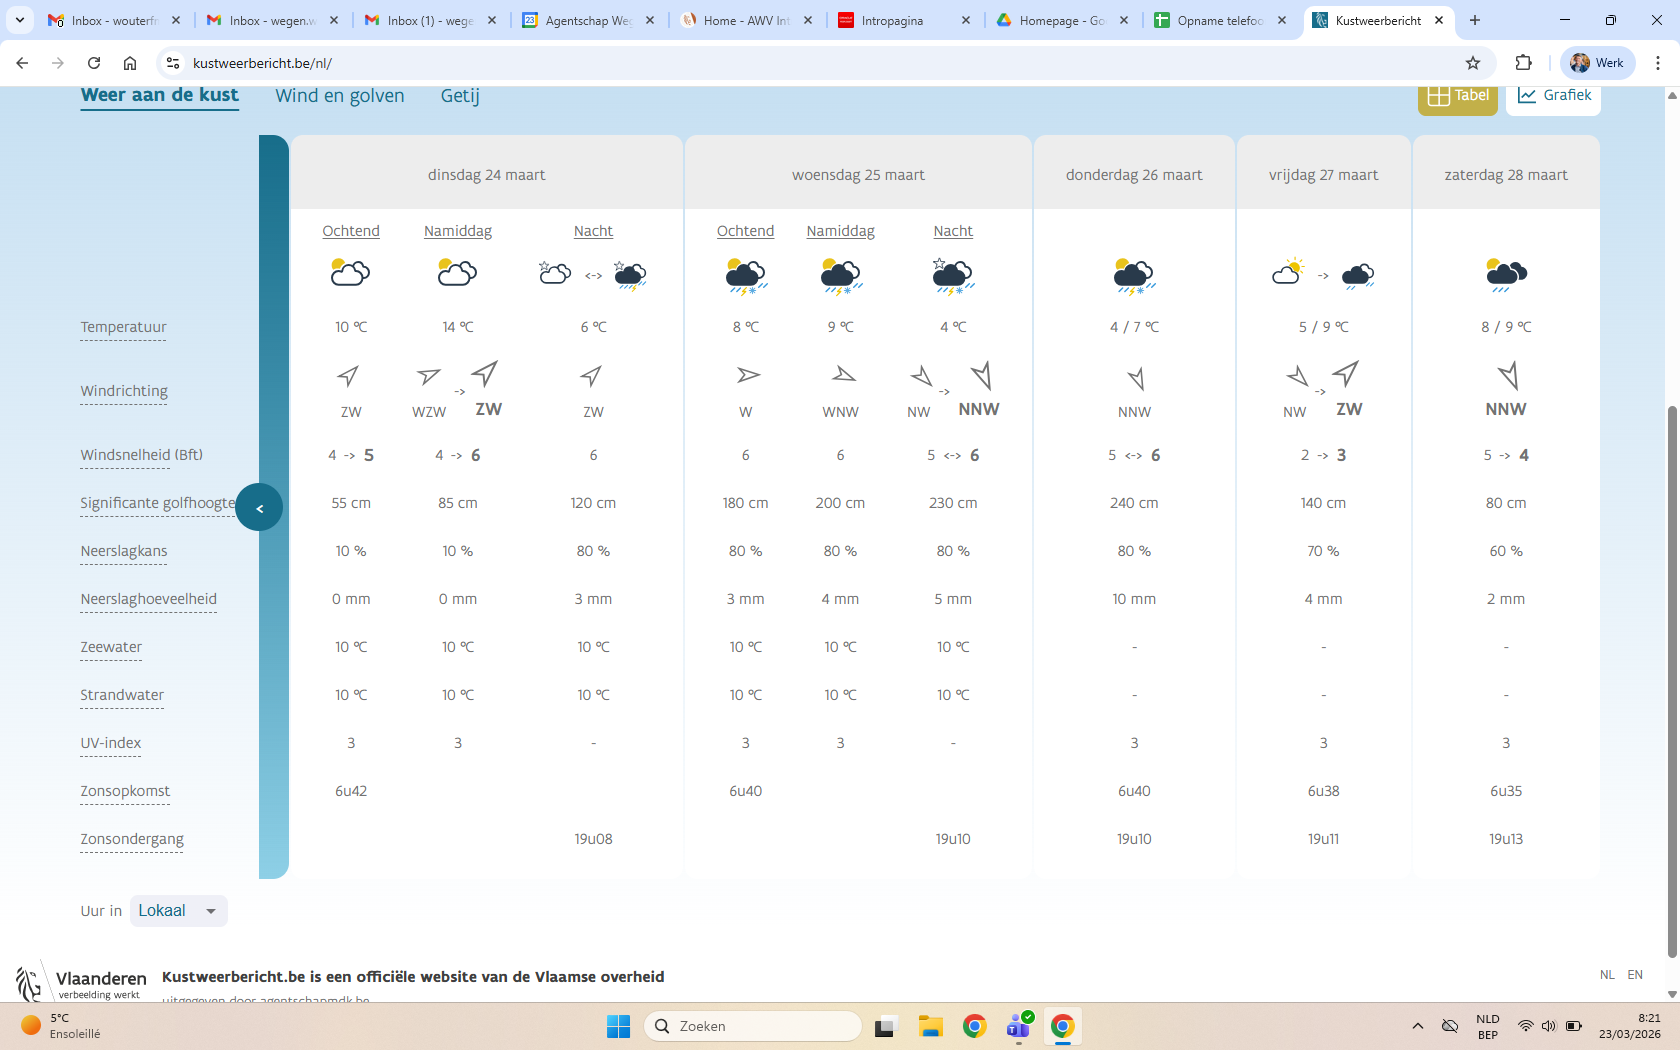Expand the browser tab search dropdown

[20, 20]
